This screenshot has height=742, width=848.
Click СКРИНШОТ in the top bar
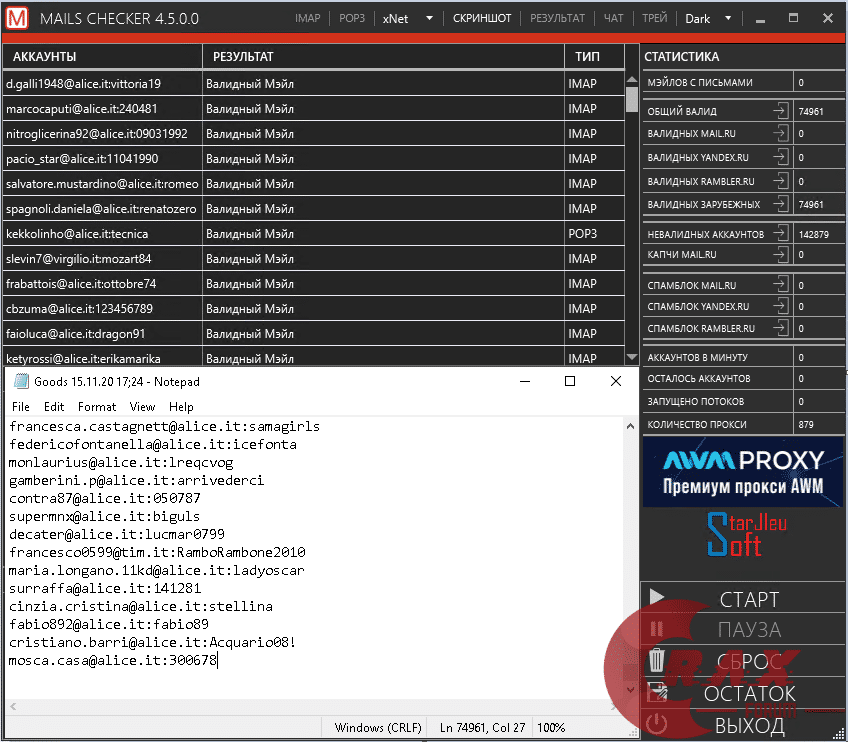[x=482, y=18]
